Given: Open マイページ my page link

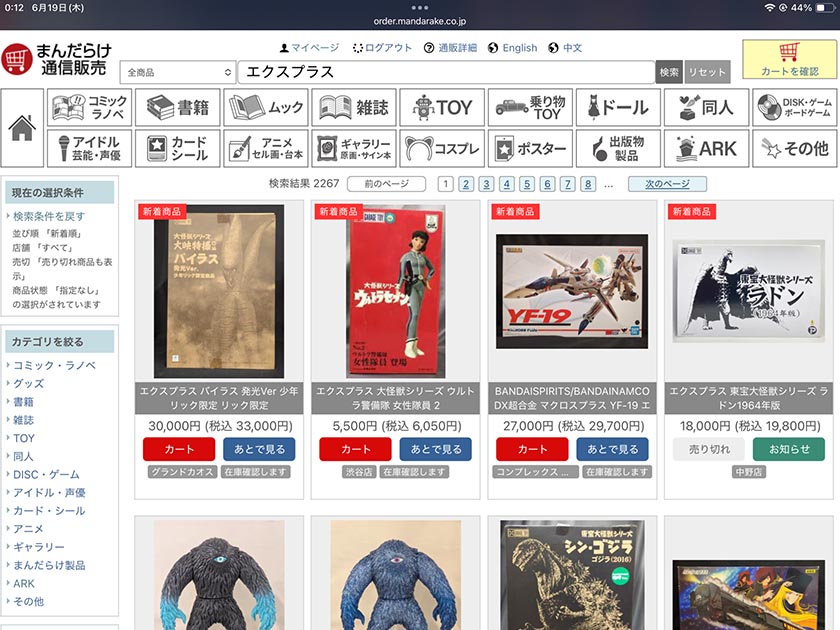Looking at the screenshot, I should coord(309,48).
